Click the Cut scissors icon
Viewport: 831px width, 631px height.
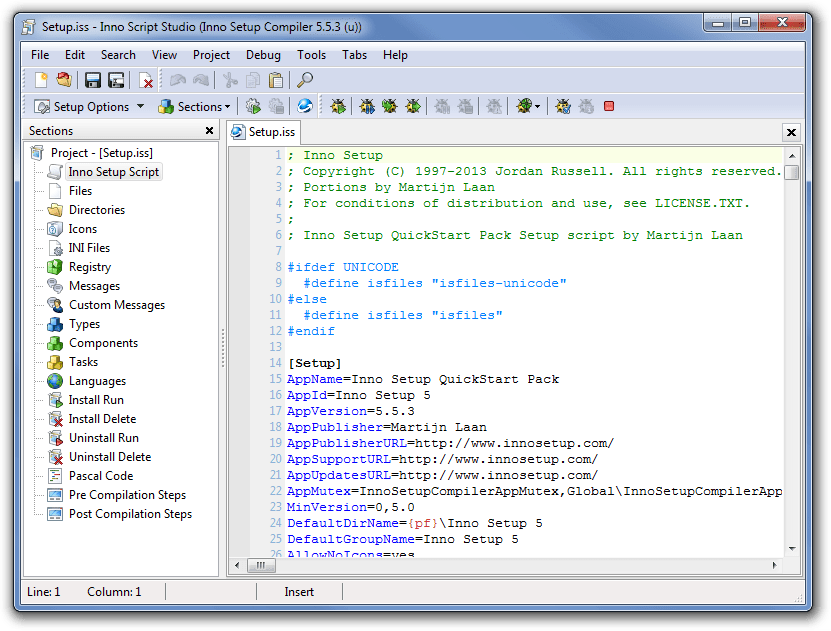click(230, 80)
